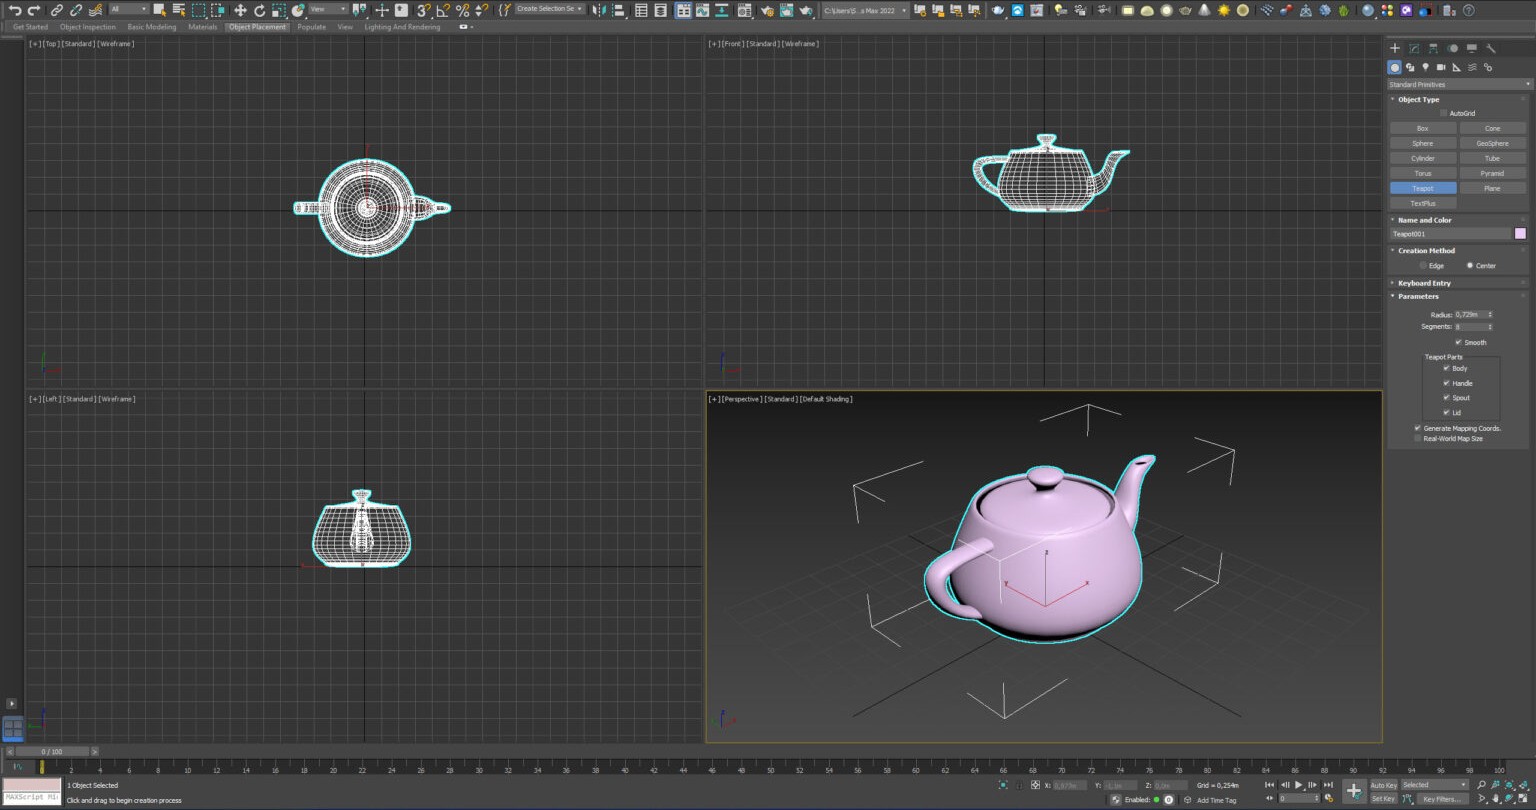Open the Select by Name list icon
This screenshot has height=810, width=1536.
pos(179,10)
